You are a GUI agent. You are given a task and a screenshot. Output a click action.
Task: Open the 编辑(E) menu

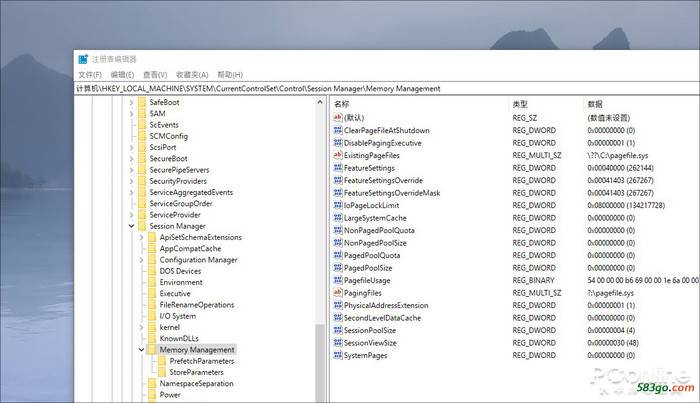[123, 74]
